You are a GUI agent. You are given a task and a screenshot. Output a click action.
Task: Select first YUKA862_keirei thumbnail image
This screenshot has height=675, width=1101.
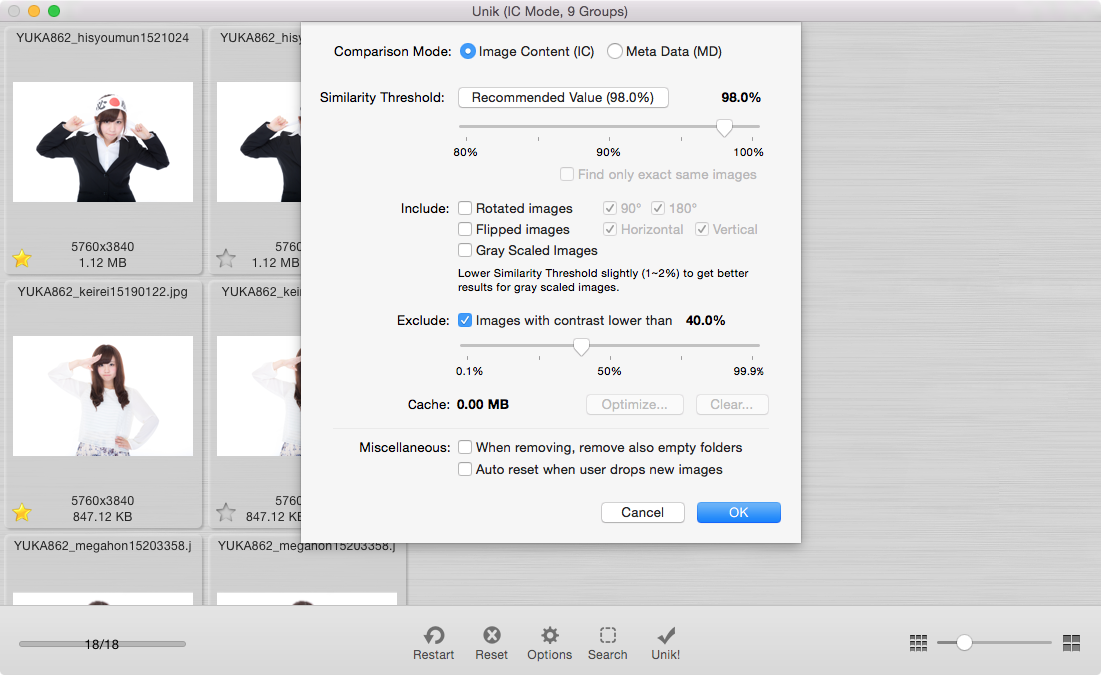click(103, 396)
